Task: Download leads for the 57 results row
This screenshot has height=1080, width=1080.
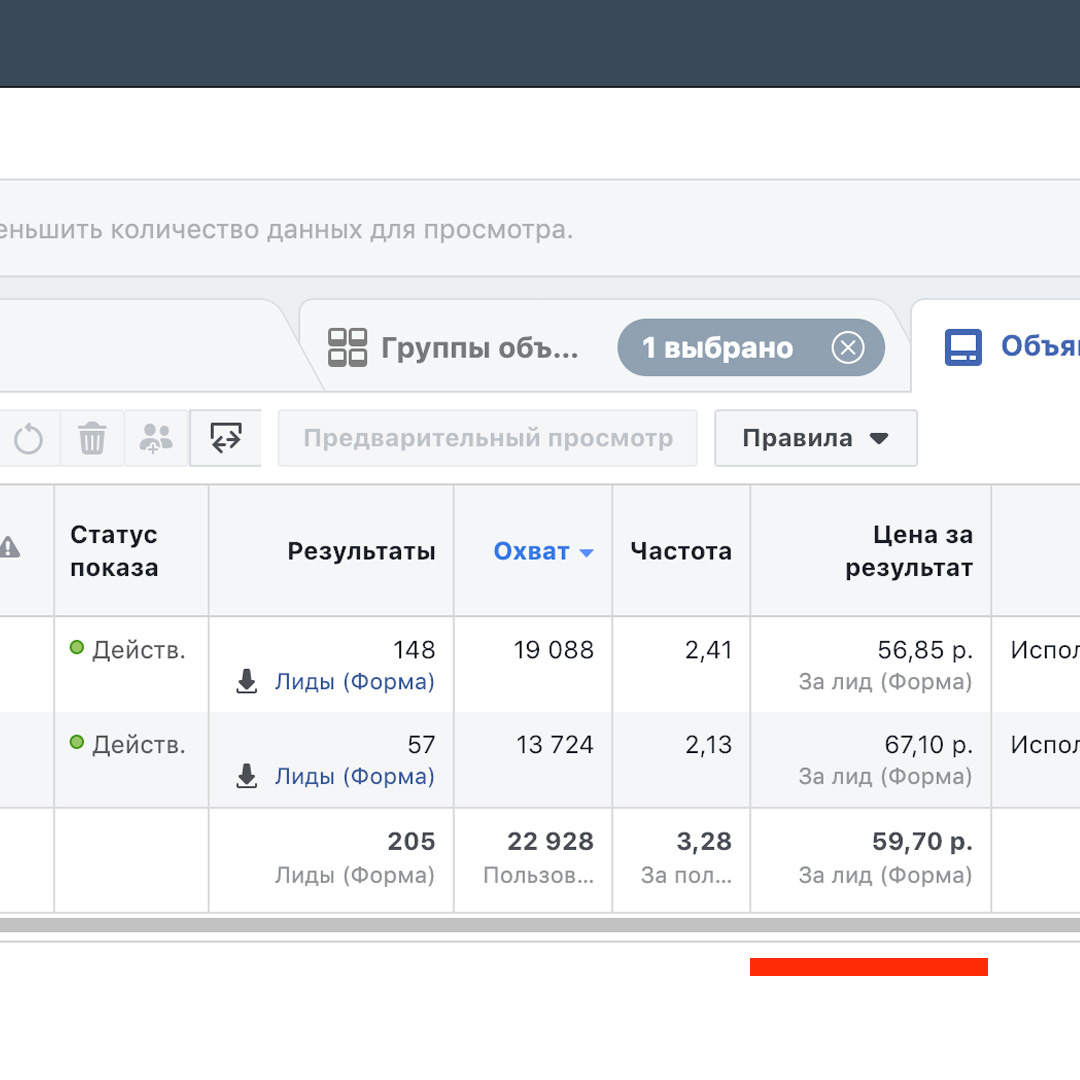Action: tap(247, 776)
